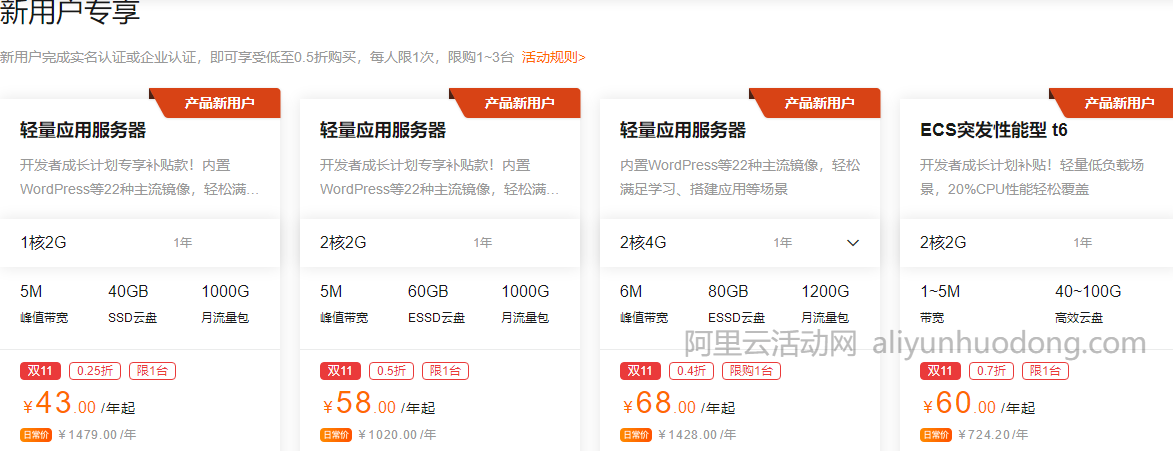The image size is (1173, 451).
Task: Click 限1台 tag on ECS t6 card
Action: (1046, 370)
